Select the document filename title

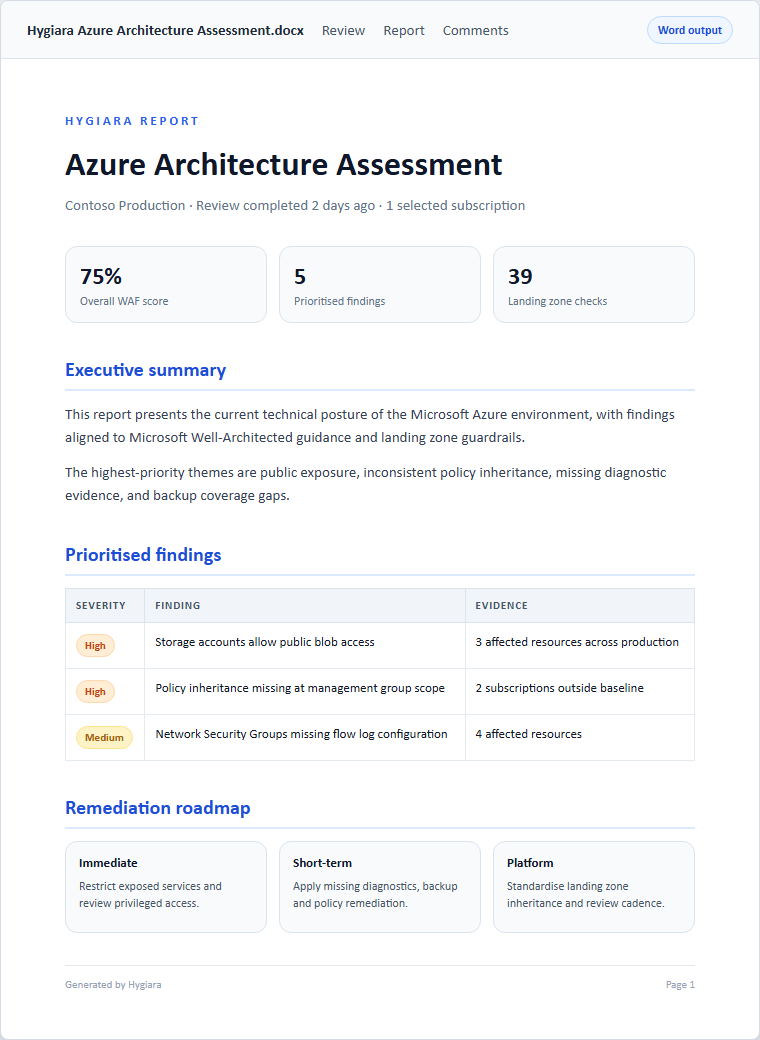(165, 31)
